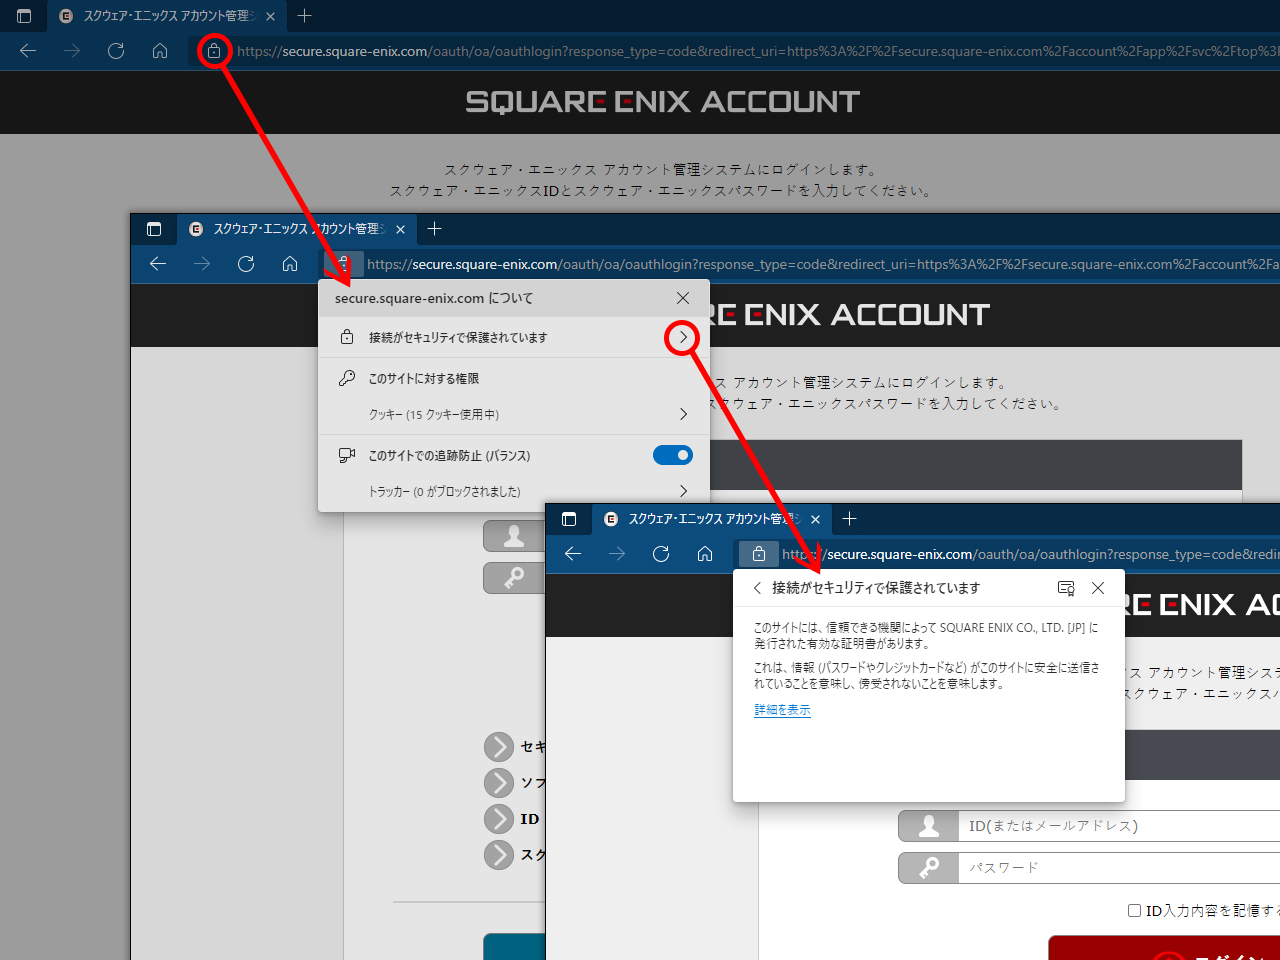Close the Square Enix tab in the rearmost window

[270, 16]
